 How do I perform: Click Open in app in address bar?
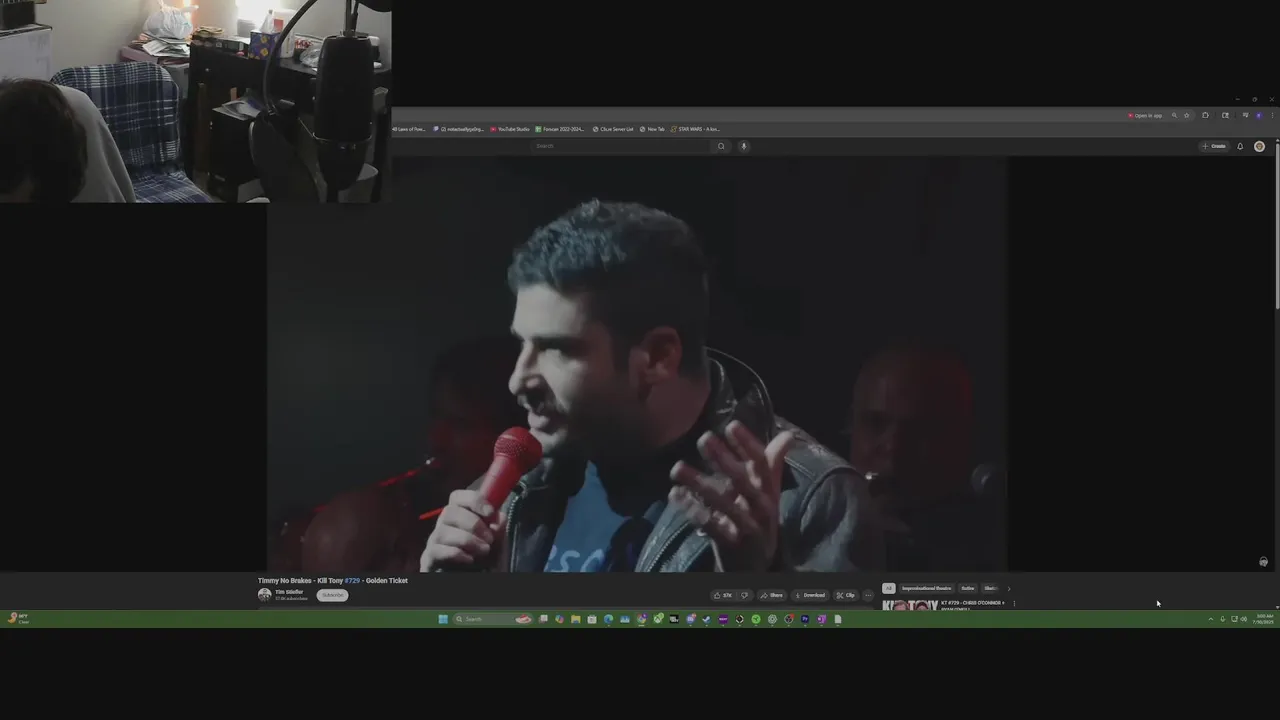[x=1145, y=115]
